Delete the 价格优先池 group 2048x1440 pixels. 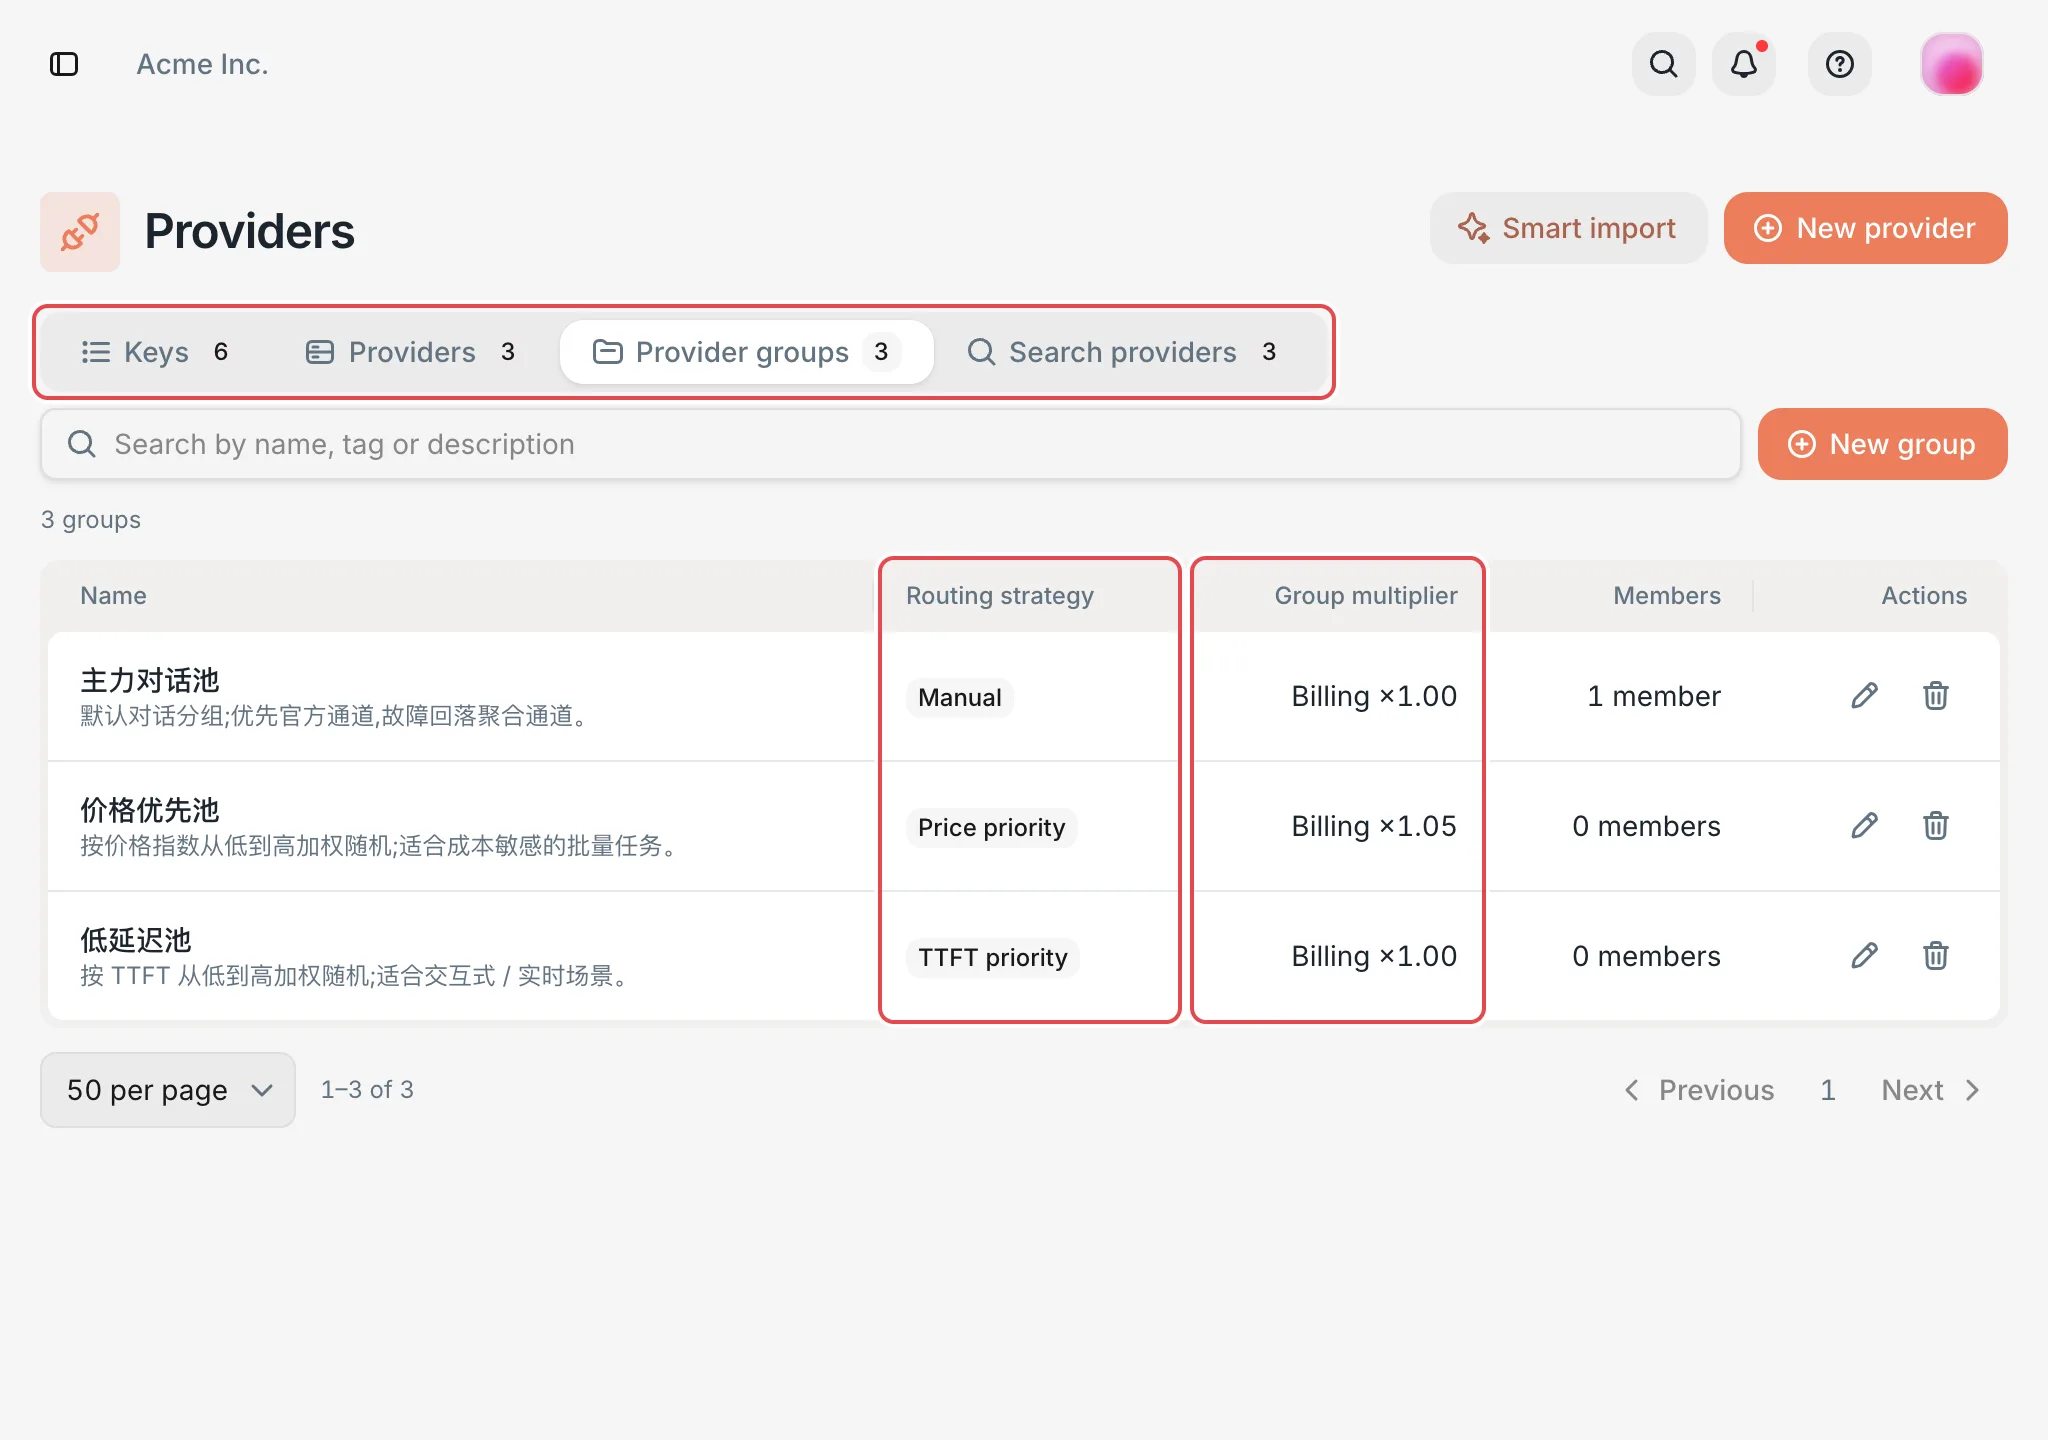(x=1936, y=826)
